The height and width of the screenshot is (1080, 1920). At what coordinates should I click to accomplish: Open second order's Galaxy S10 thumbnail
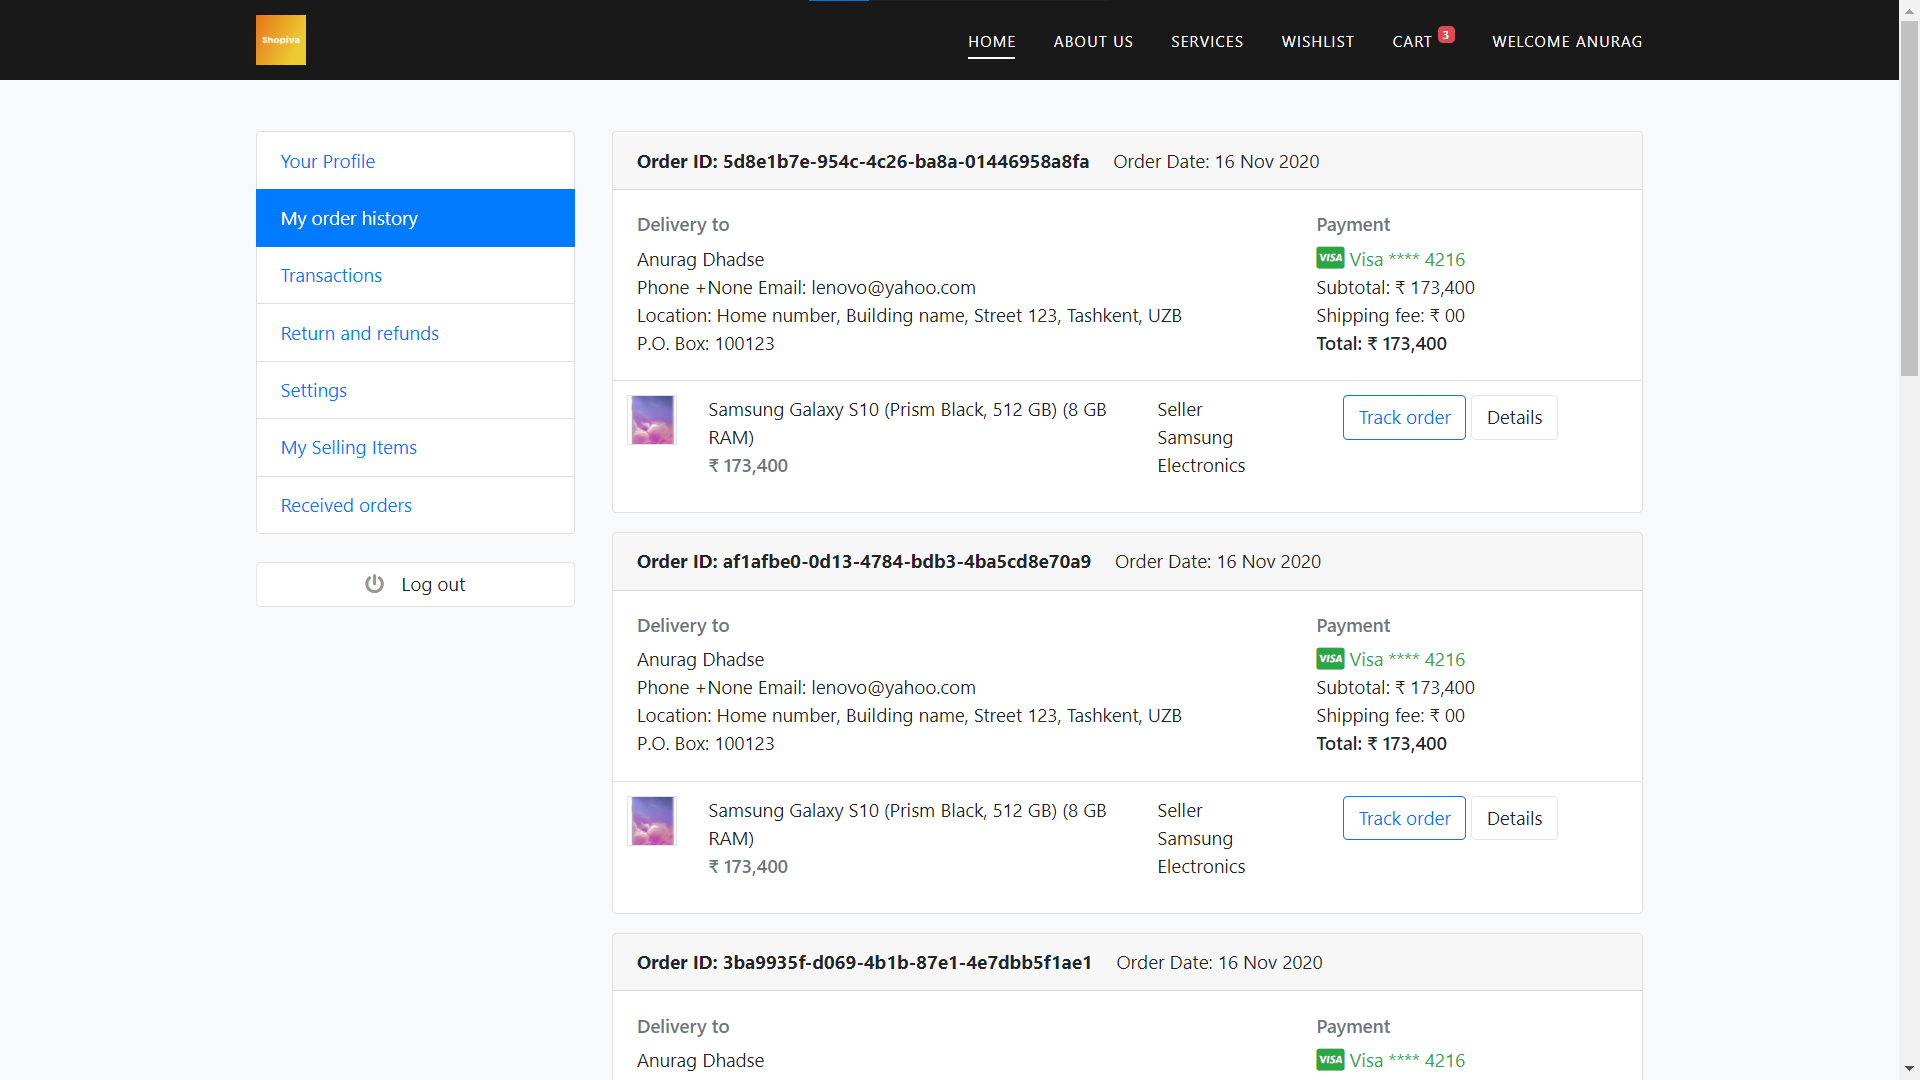[652, 821]
